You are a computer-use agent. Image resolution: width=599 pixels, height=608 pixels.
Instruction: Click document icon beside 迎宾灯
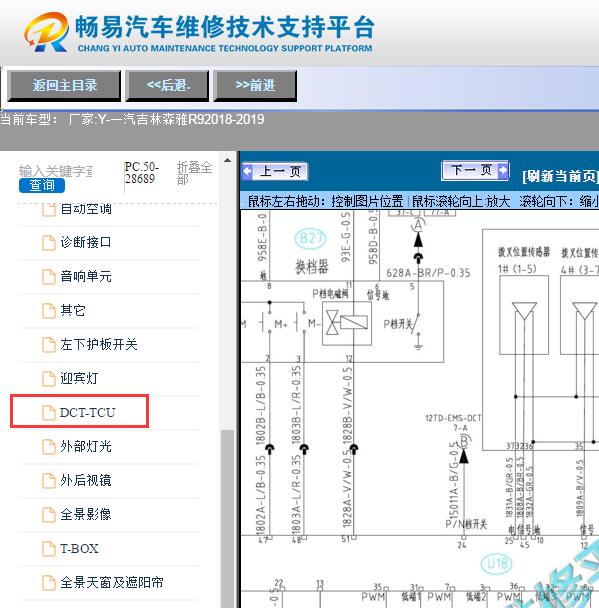click(49, 379)
